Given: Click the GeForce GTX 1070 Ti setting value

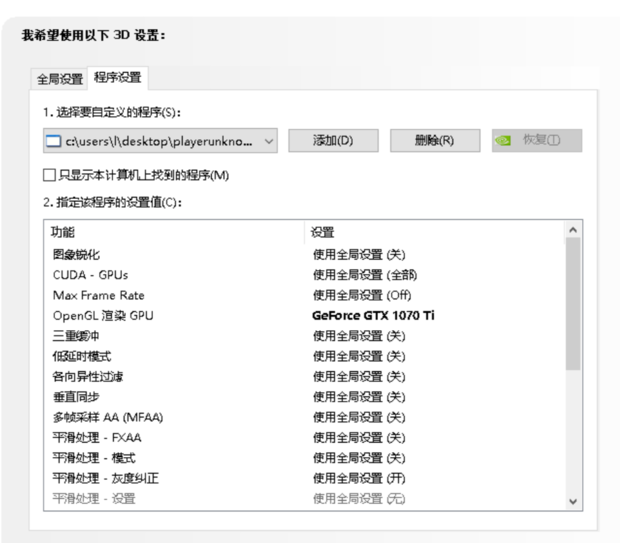Looking at the screenshot, I should click(373, 316).
